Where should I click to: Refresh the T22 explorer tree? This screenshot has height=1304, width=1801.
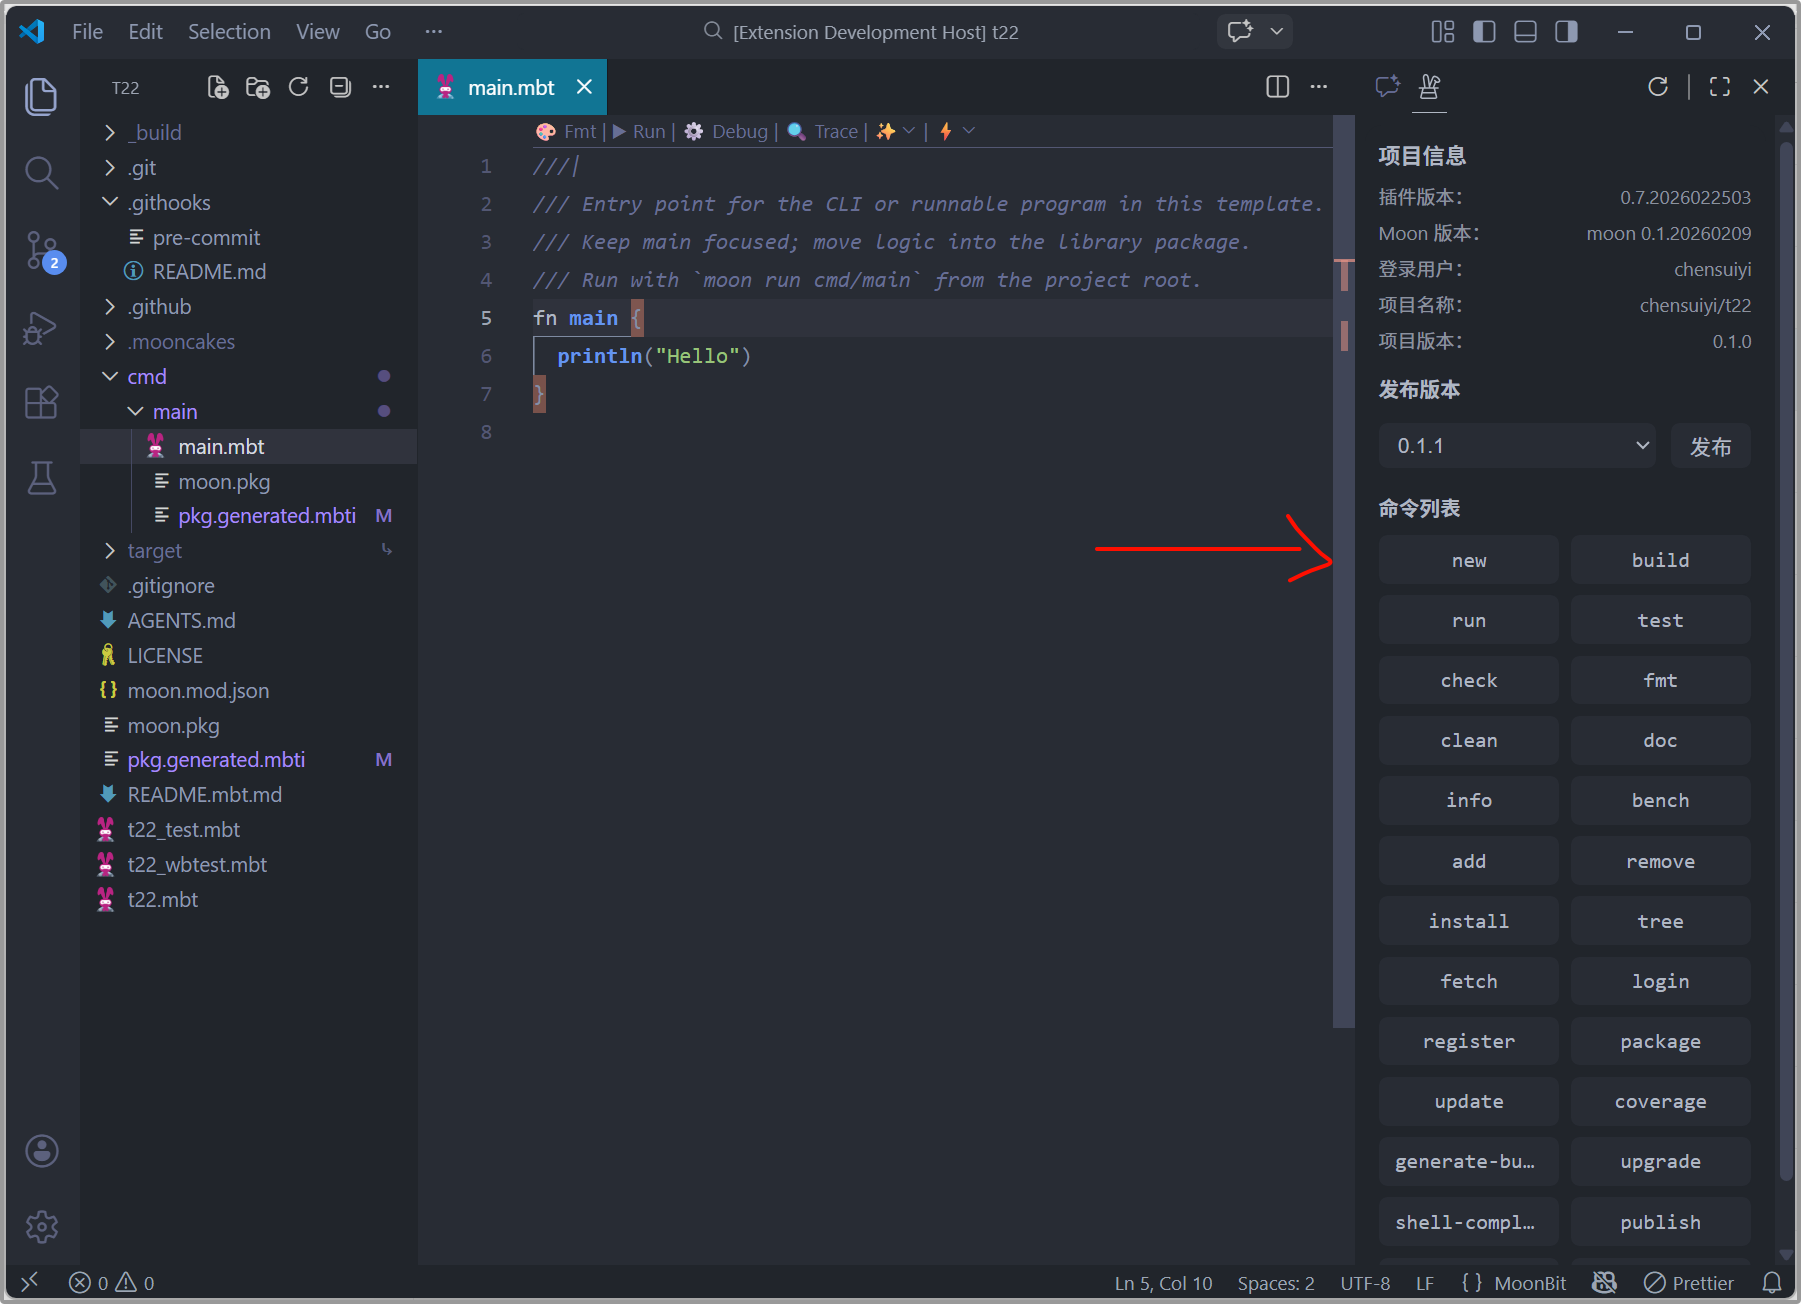tap(298, 88)
